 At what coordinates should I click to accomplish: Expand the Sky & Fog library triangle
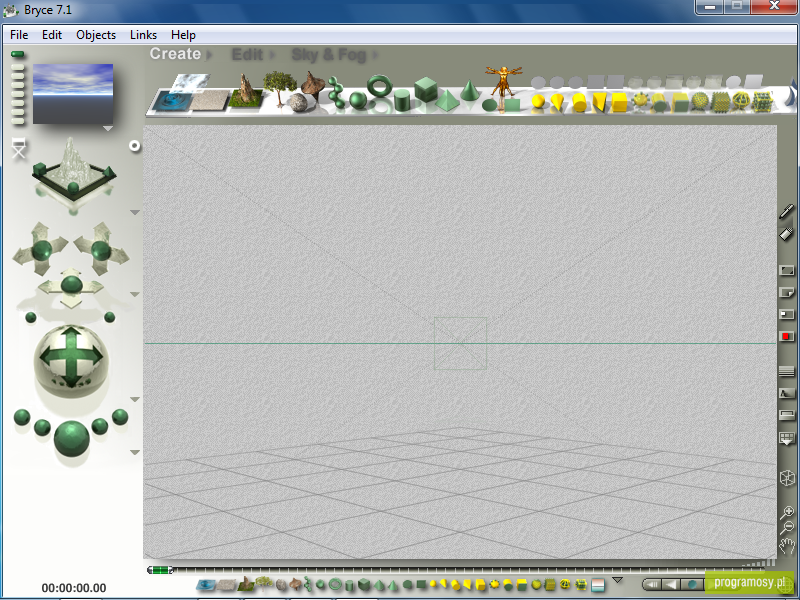pos(376,55)
